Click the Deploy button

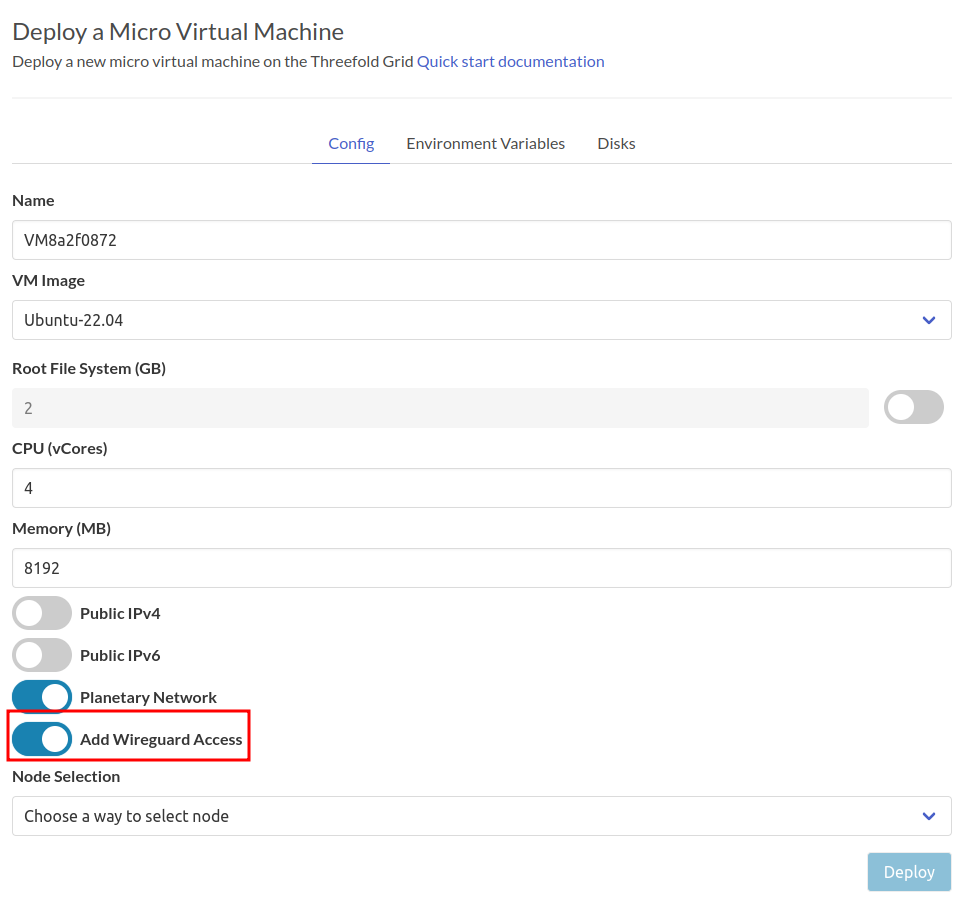point(908,871)
